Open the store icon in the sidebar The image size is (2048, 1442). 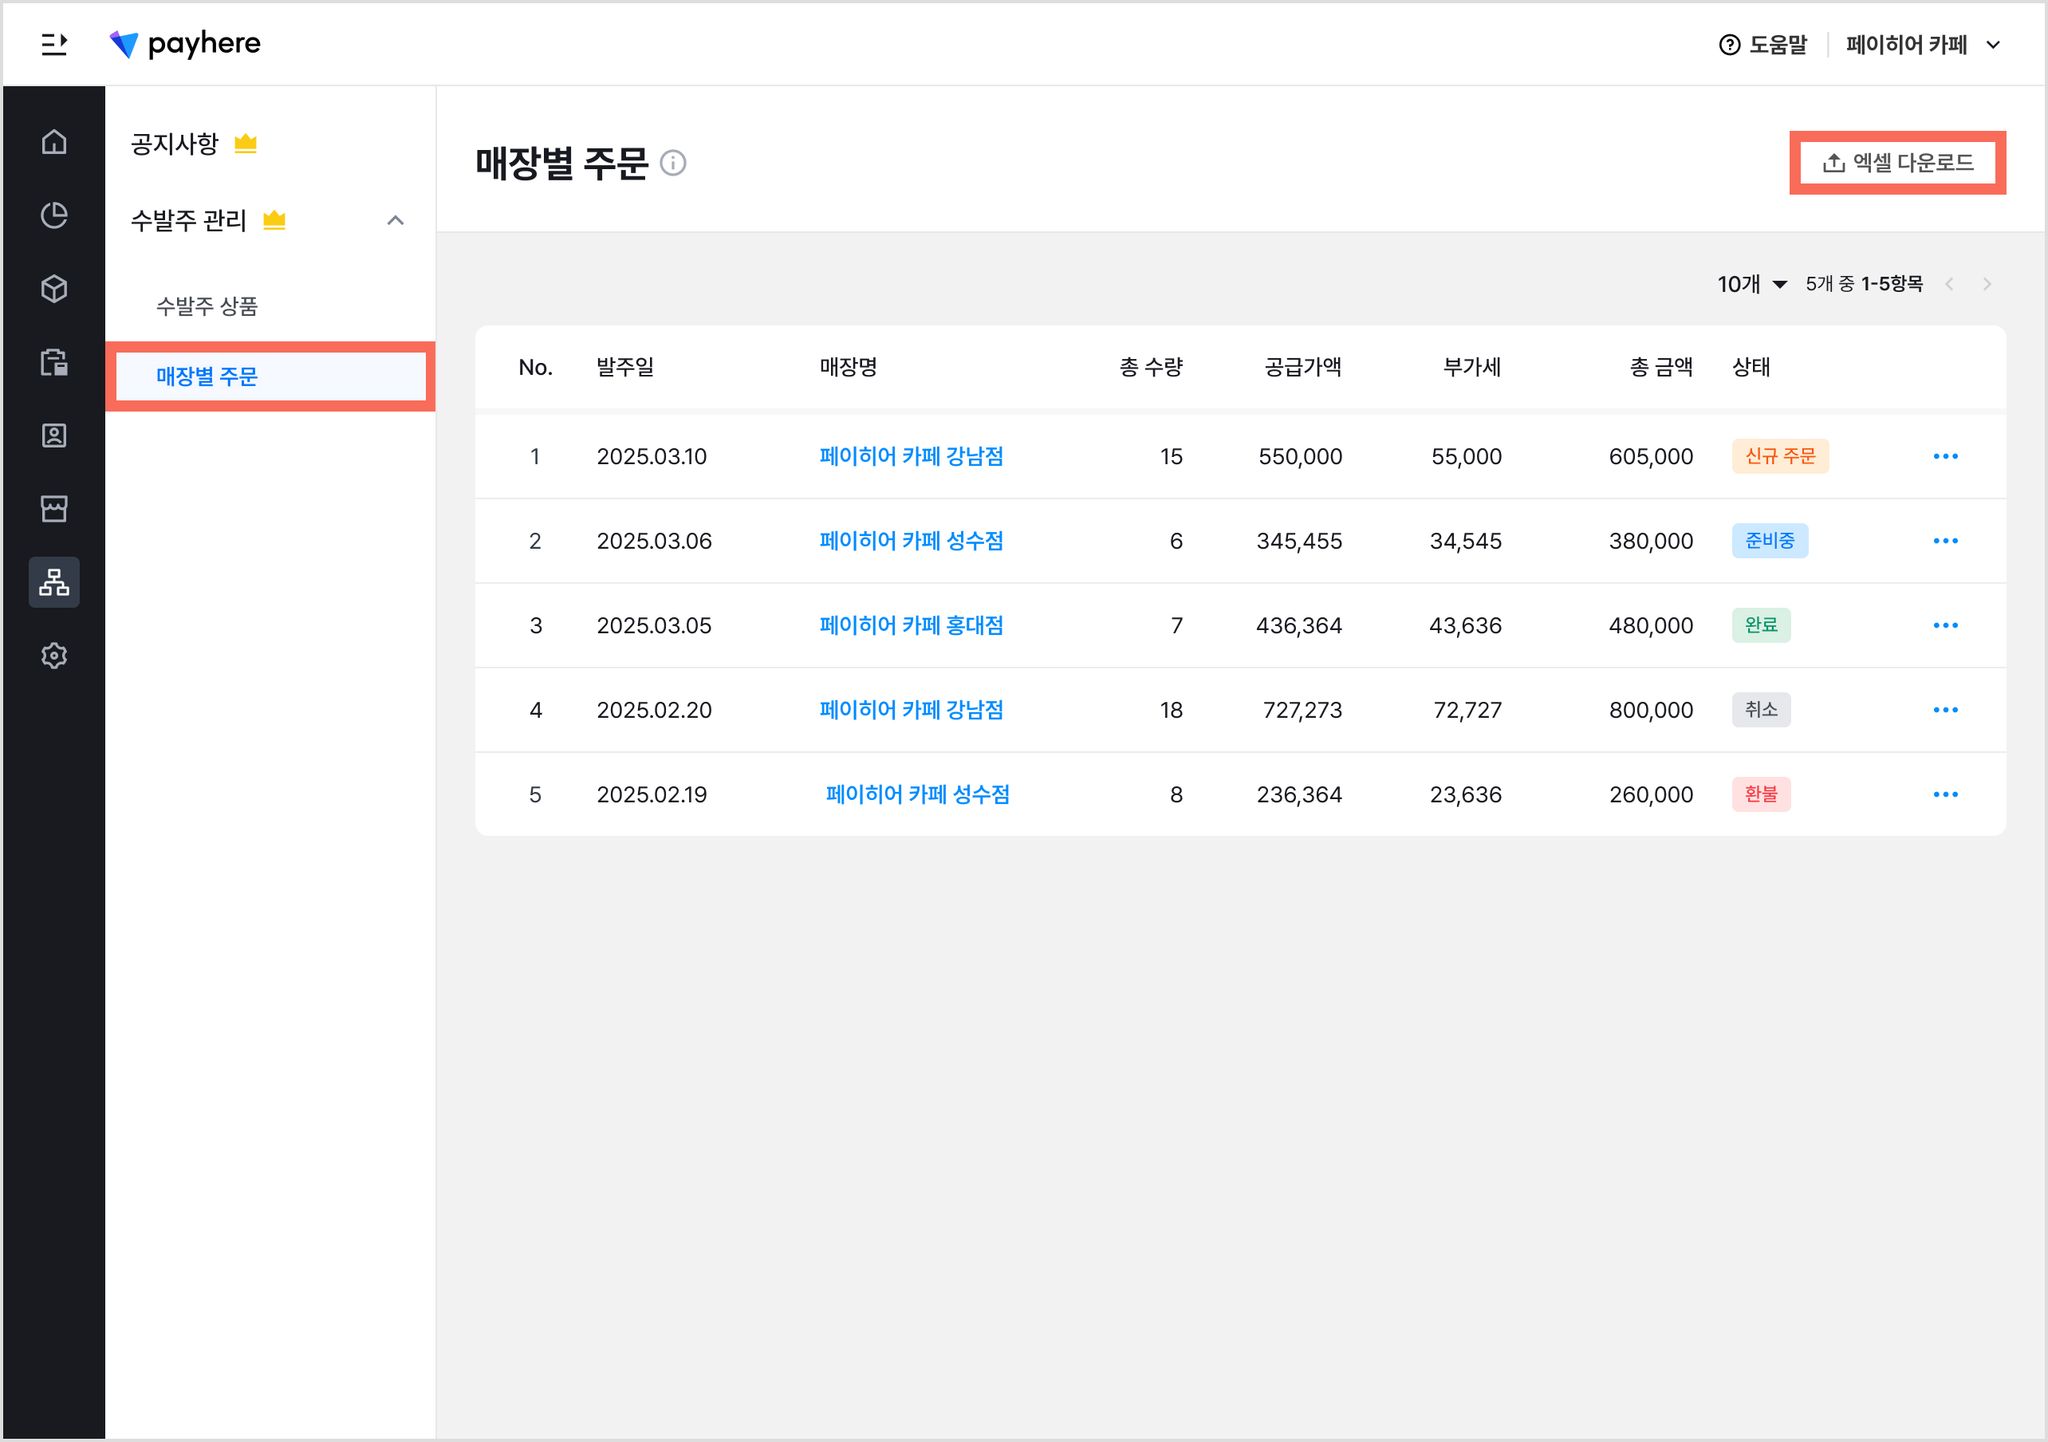click(x=54, y=509)
